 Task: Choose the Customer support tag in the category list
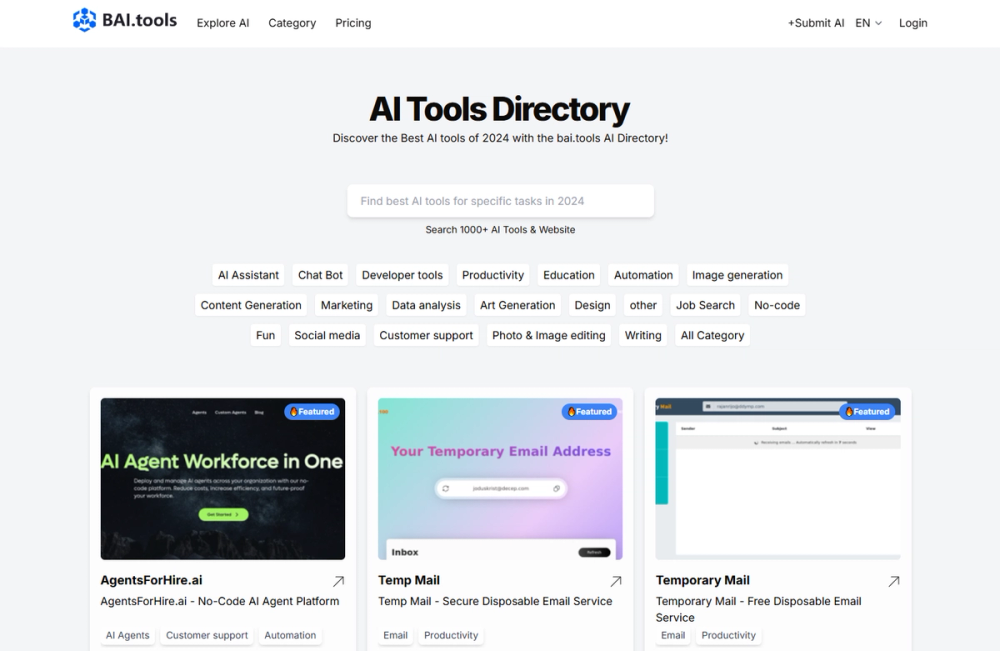pos(426,335)
